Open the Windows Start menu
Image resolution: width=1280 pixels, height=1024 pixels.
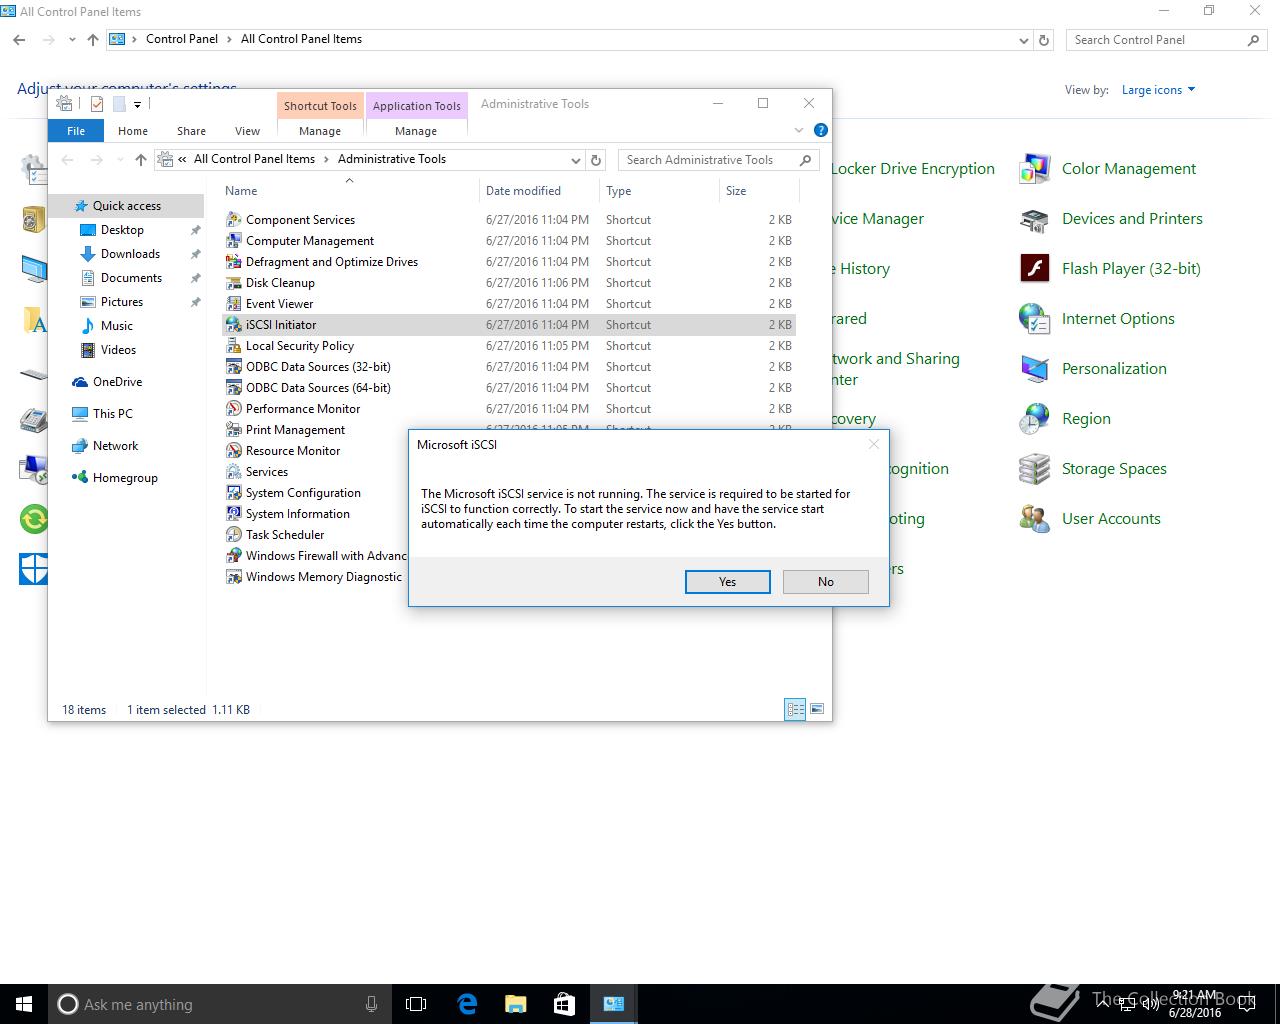point(24,1004)
